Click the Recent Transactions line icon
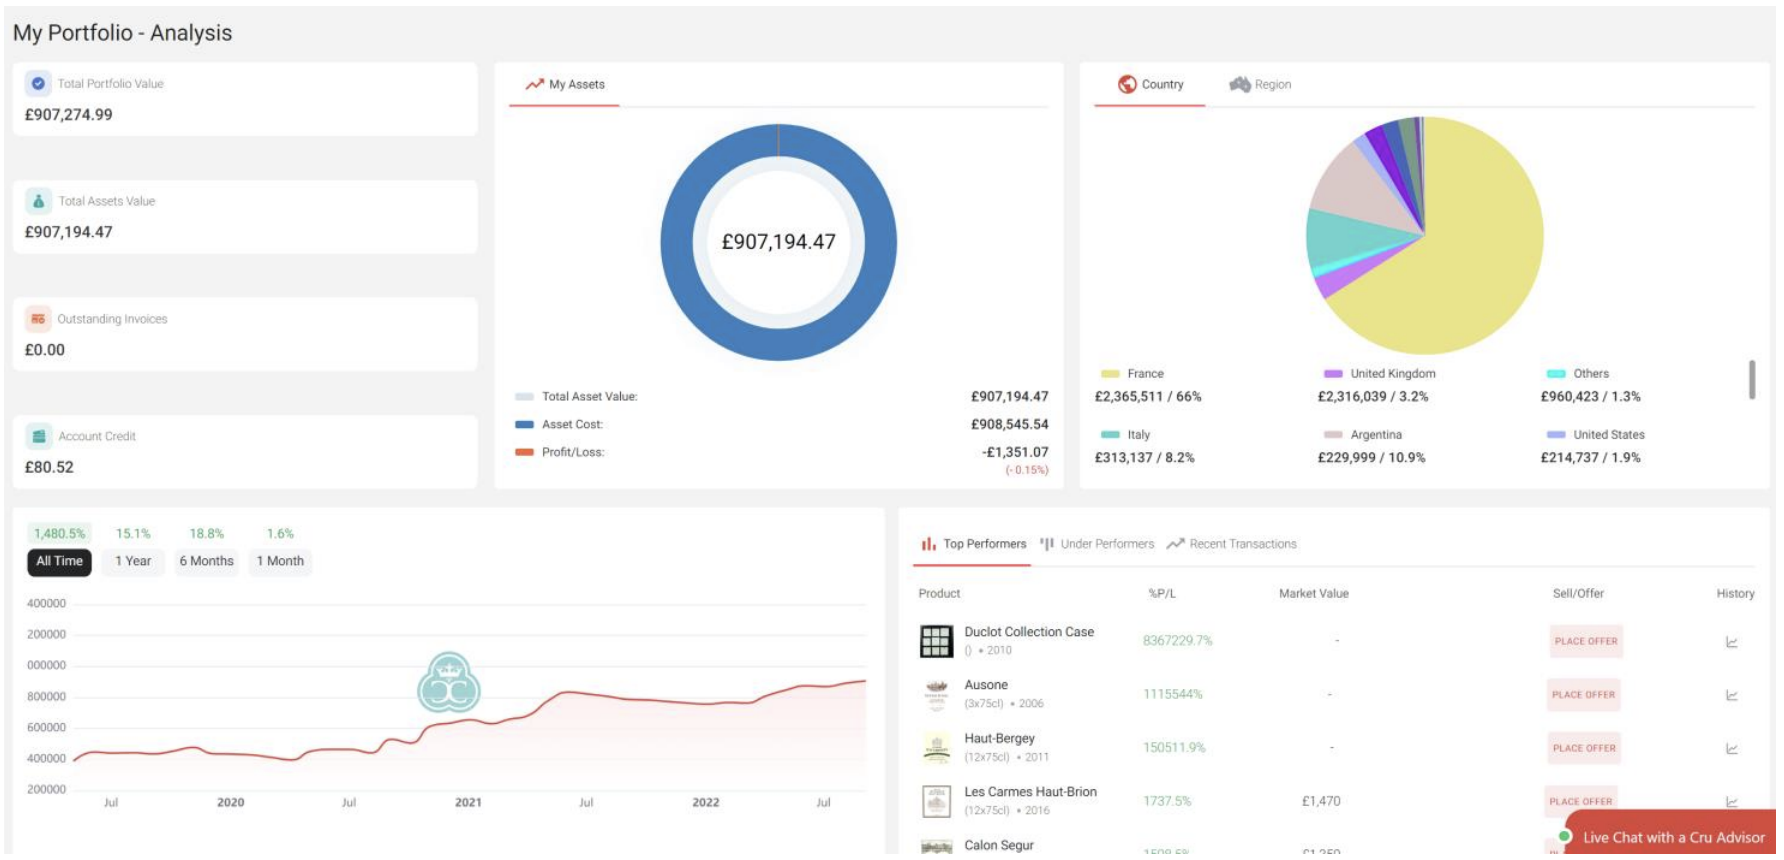Image resolution: width=1784 pixels, height=860 pixels. [1176, 544]
